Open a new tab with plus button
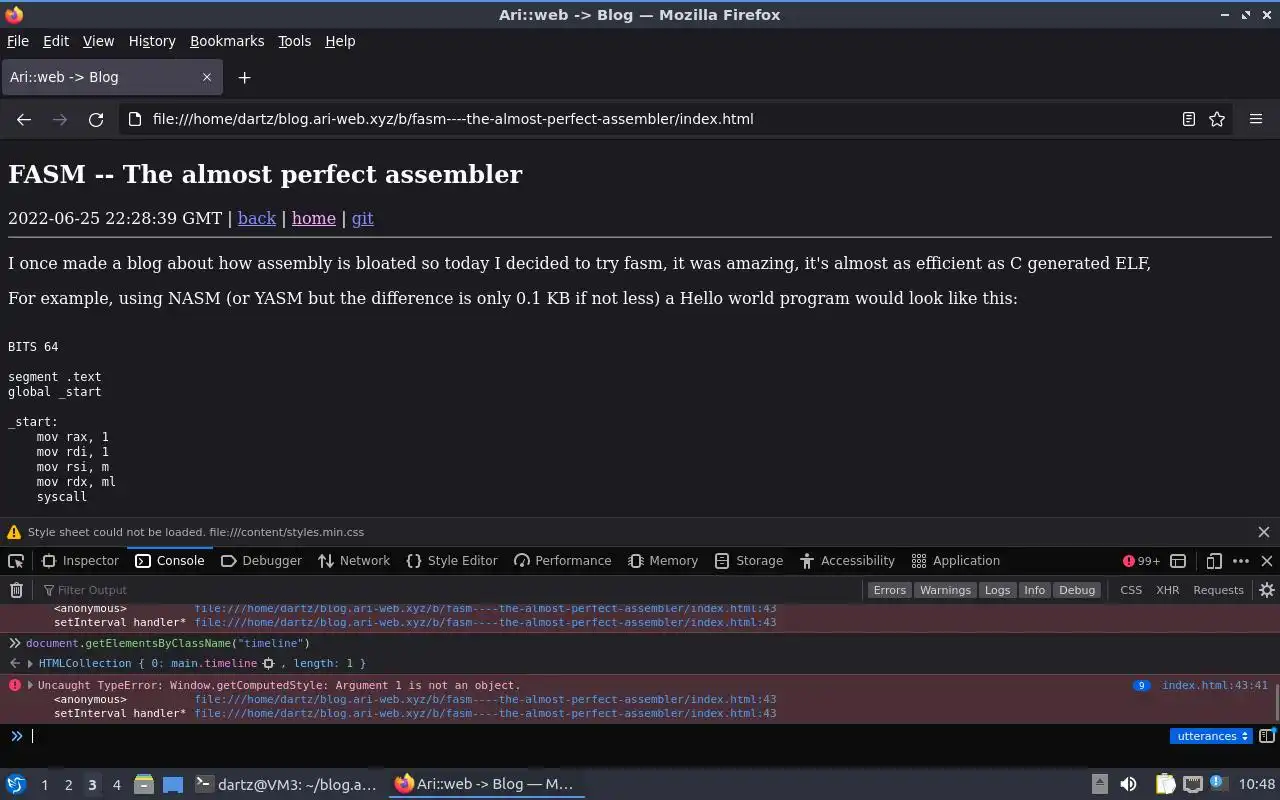This screenshot has width=1280, height=800. click(x=244, y=77)
